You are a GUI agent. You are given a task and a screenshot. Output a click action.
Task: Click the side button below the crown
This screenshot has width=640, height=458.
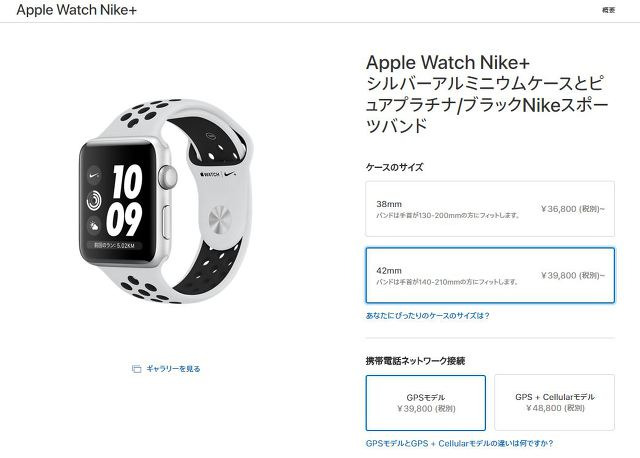point(167,223)
